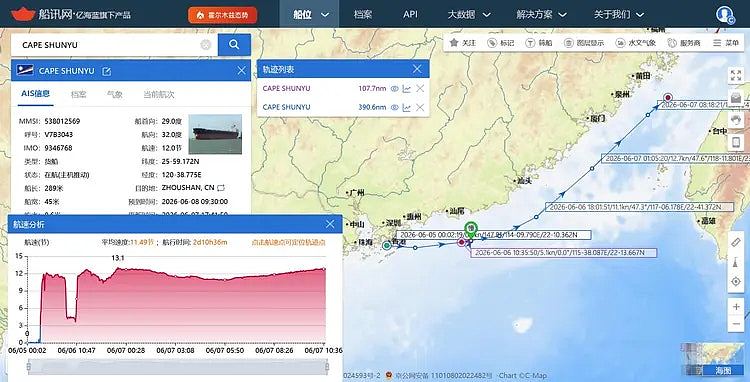
Task: Show speed chart for 107.7nm track
Action: 407,88
